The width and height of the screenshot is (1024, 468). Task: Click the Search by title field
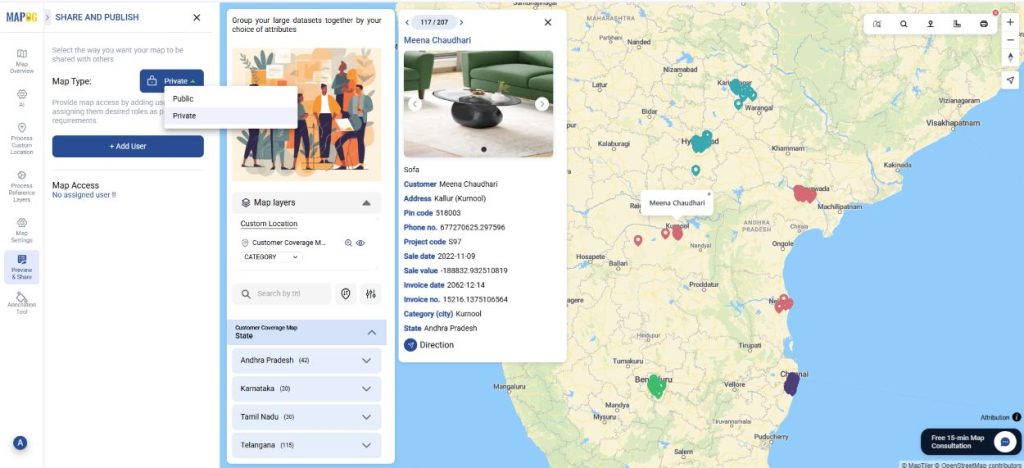pos(281,294)
